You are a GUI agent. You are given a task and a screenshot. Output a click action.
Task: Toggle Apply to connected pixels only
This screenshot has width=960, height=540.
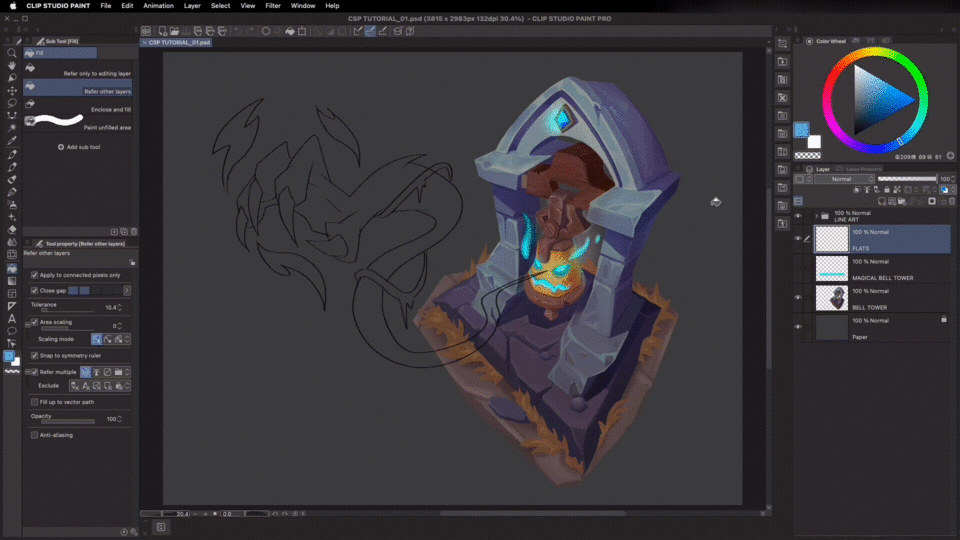[x=34, y=275]
